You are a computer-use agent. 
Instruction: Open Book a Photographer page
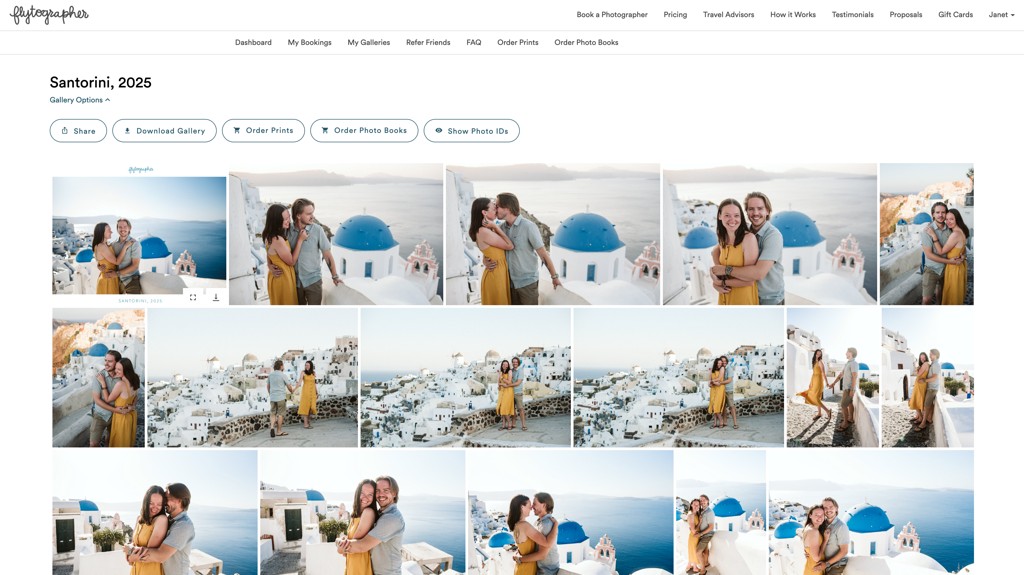(x=612, y=14)
